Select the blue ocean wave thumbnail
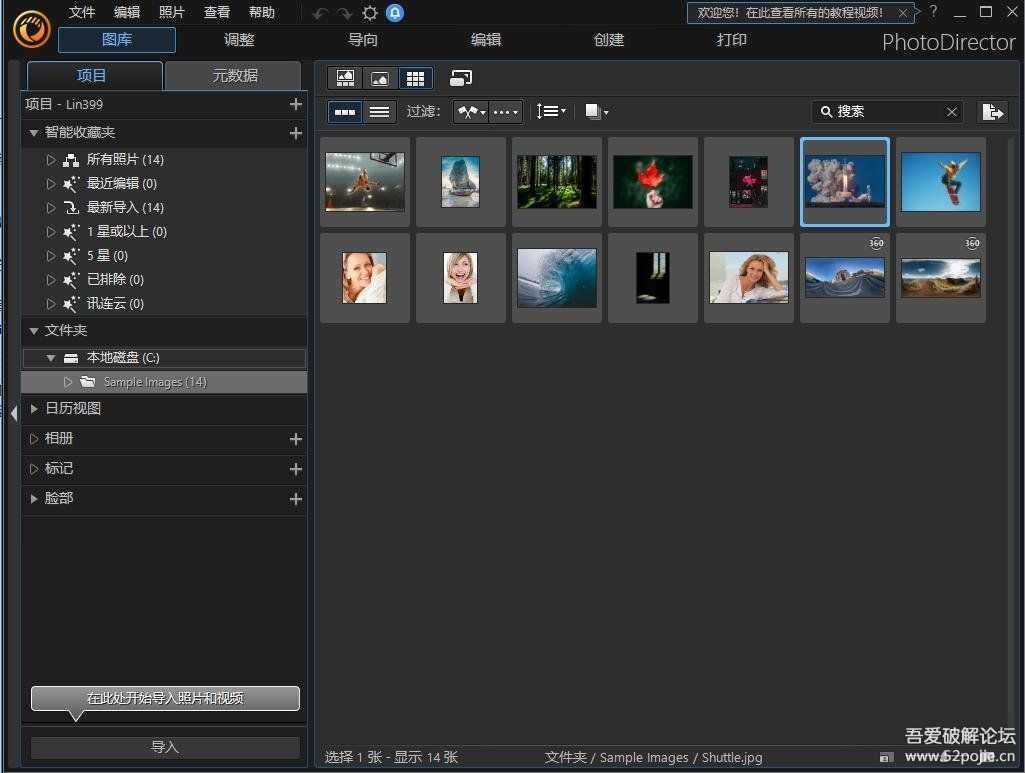 point(556,278)
